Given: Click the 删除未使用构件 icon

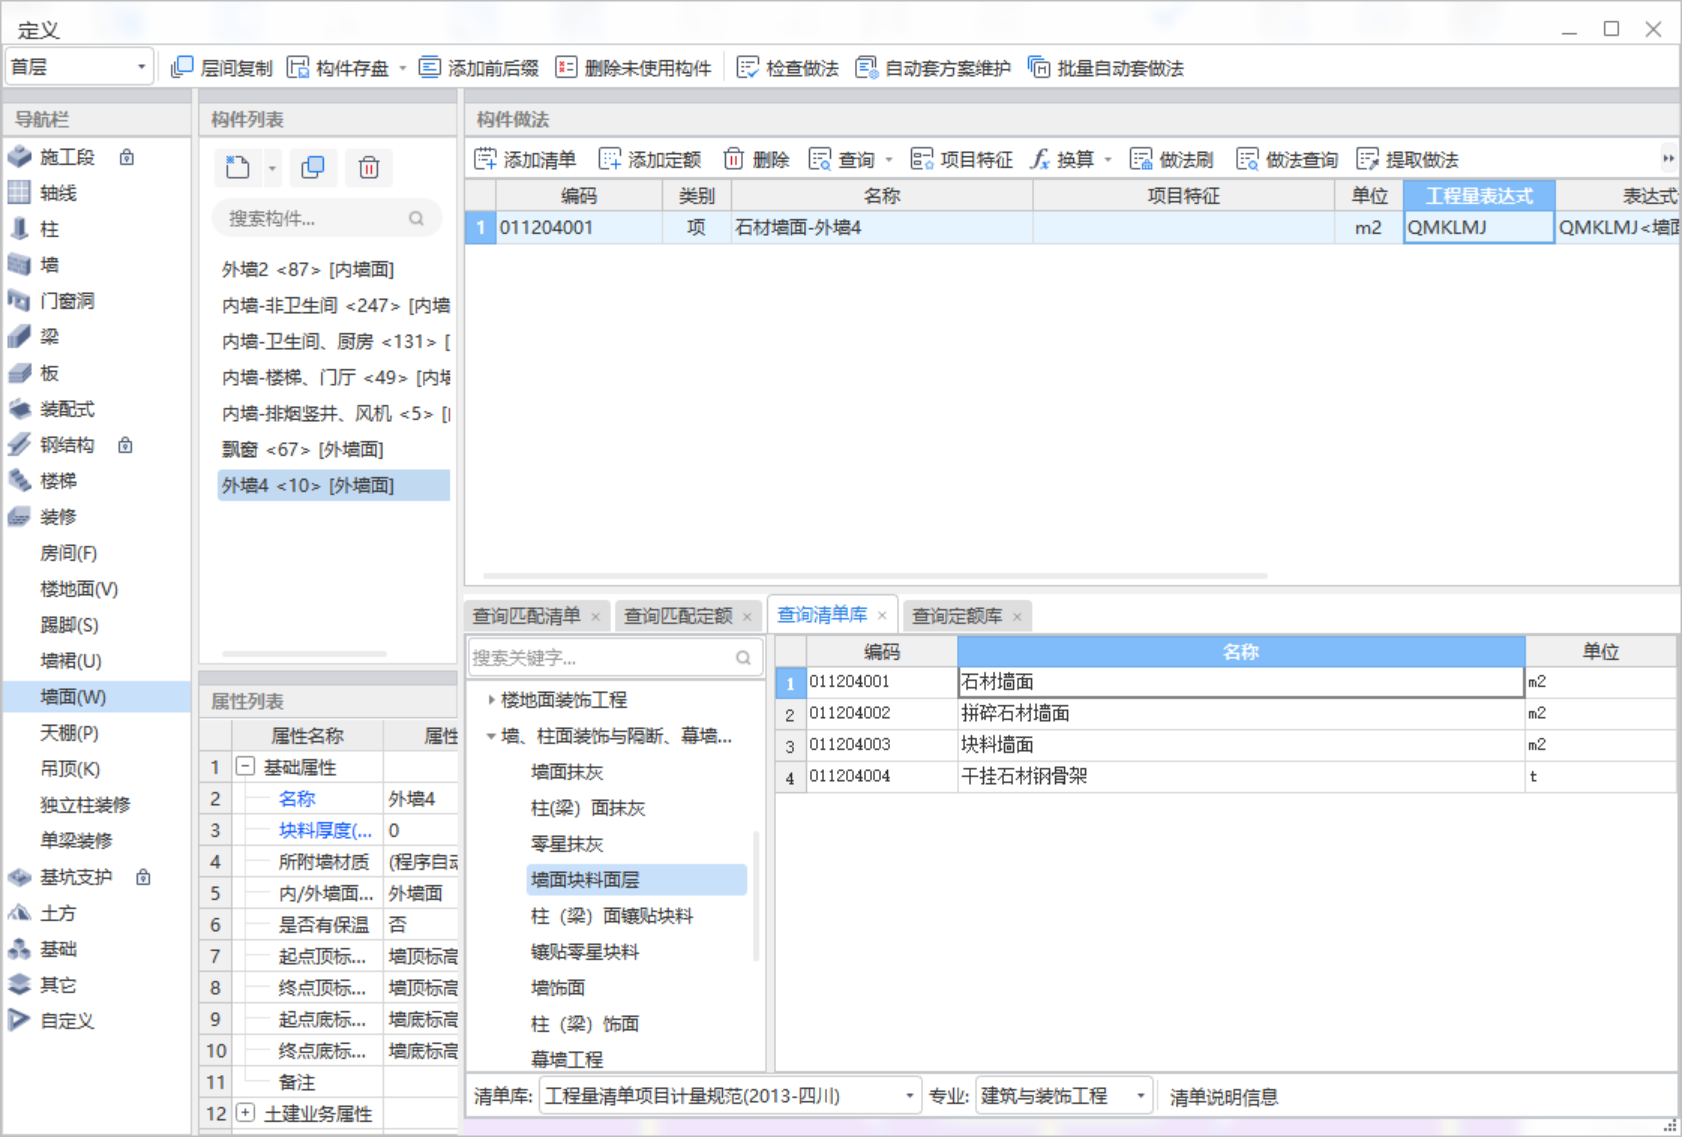Looking at the screenshot, I should [566, 67].
